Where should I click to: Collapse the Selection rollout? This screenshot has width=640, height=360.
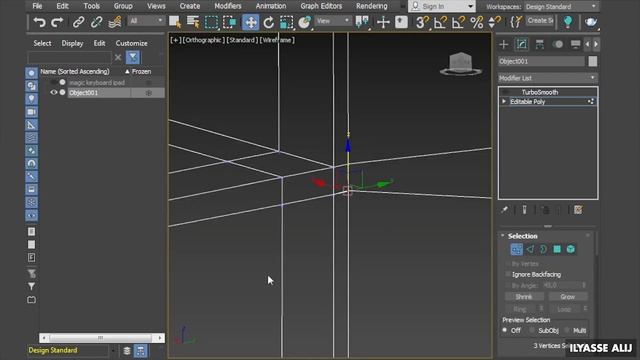503,236
